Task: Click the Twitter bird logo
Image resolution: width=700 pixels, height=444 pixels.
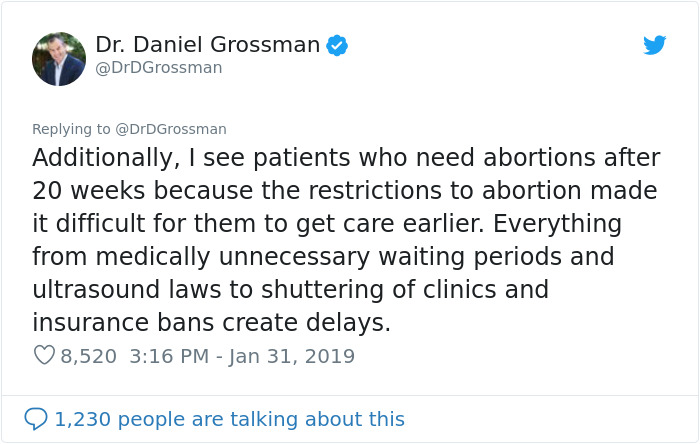Action: click(655, 45)
